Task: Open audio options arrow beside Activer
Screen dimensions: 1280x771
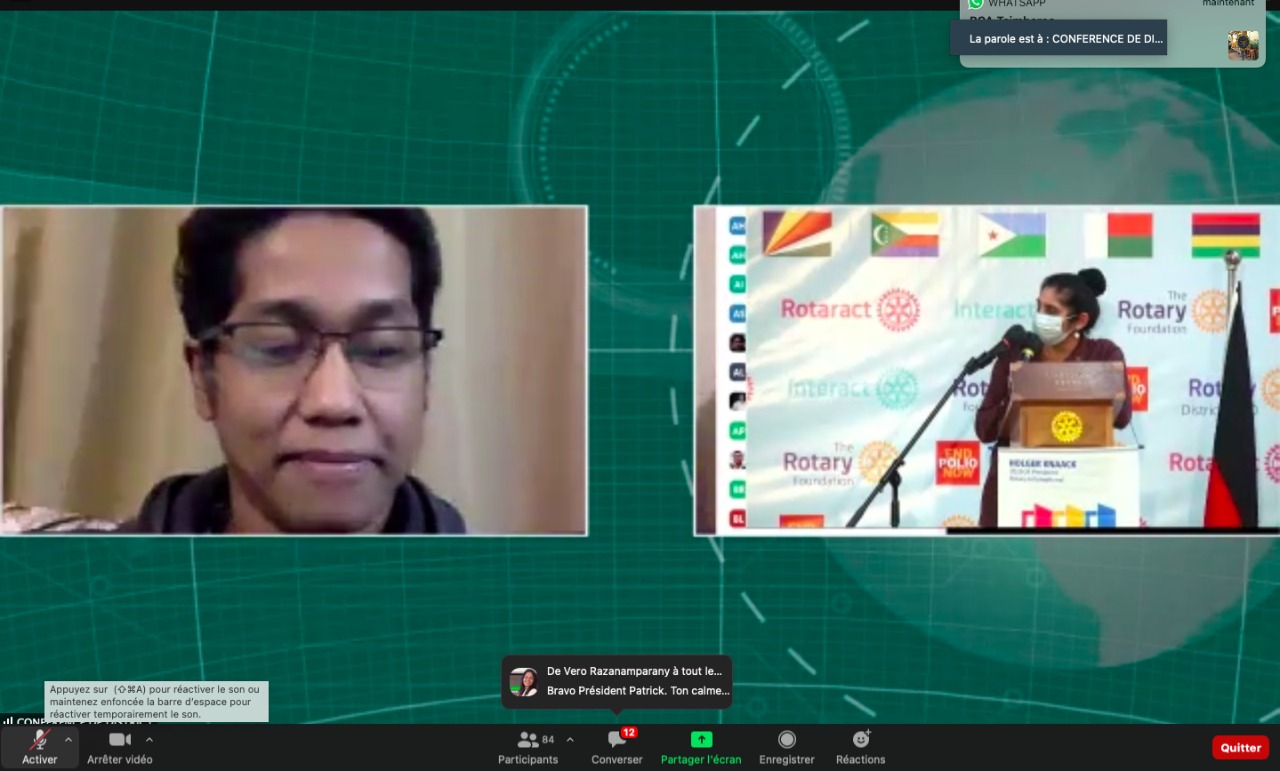Action: [68, 740]
